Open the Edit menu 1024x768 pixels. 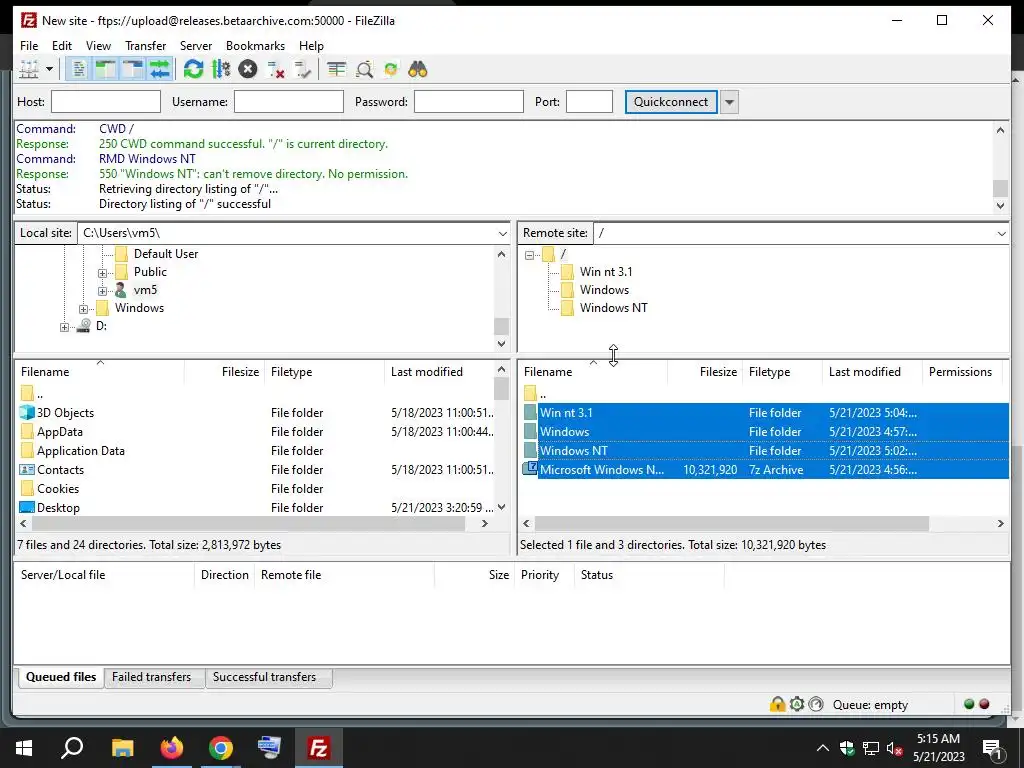(x=62, y=46)
